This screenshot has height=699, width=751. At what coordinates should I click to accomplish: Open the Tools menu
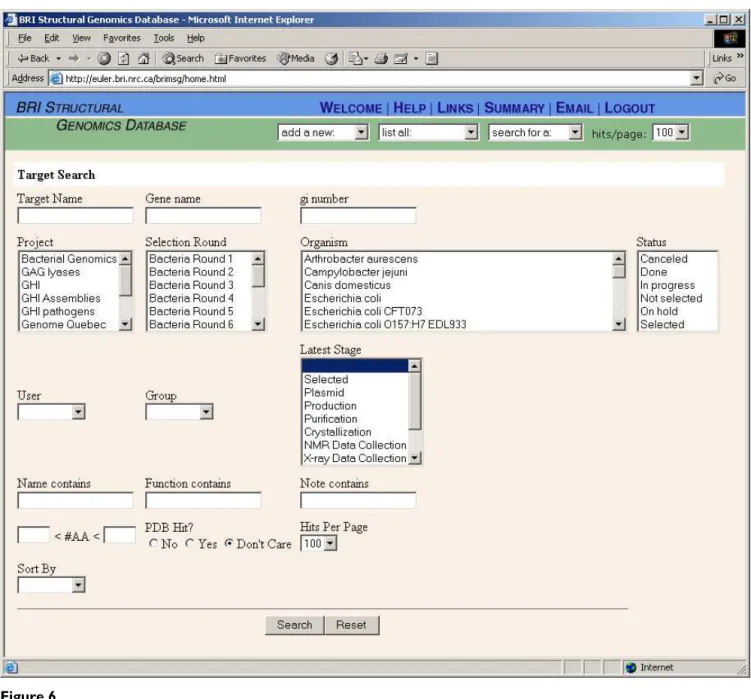tap(163, 38)
